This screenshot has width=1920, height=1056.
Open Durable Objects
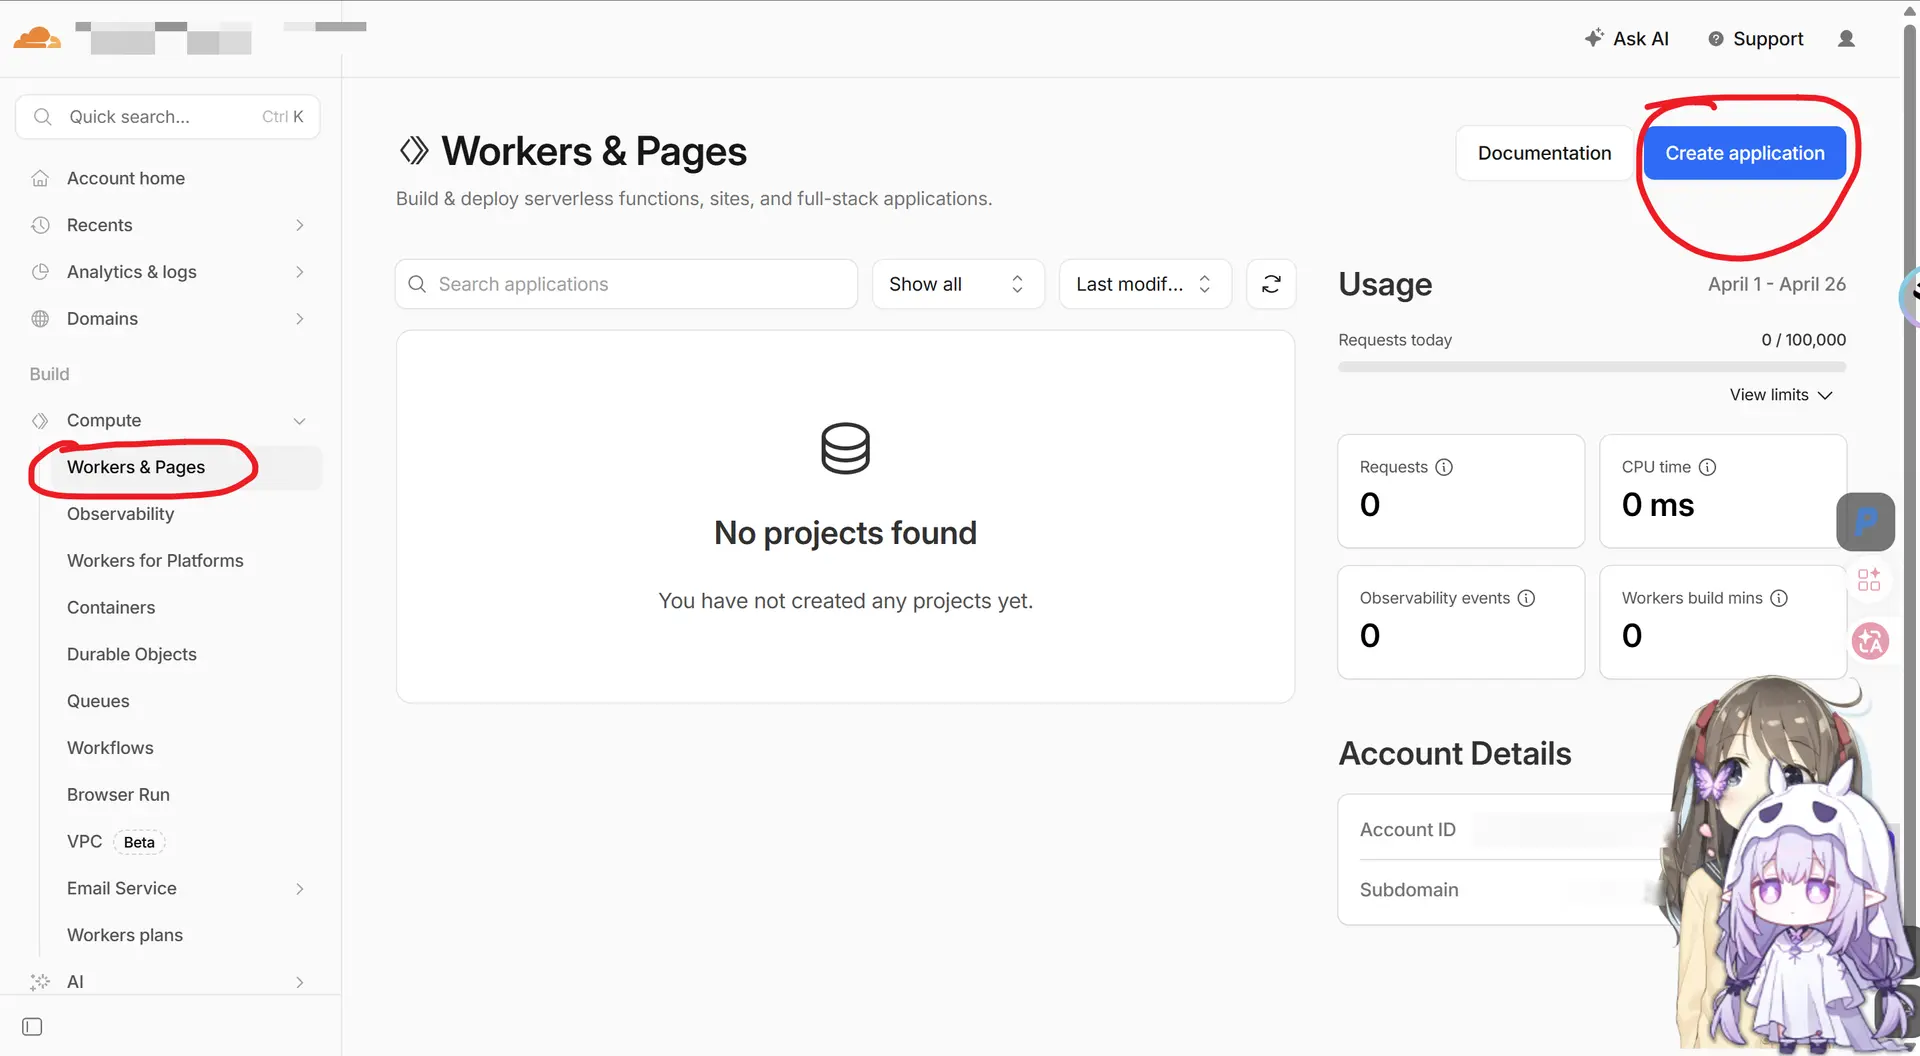(x=132, y=654)
